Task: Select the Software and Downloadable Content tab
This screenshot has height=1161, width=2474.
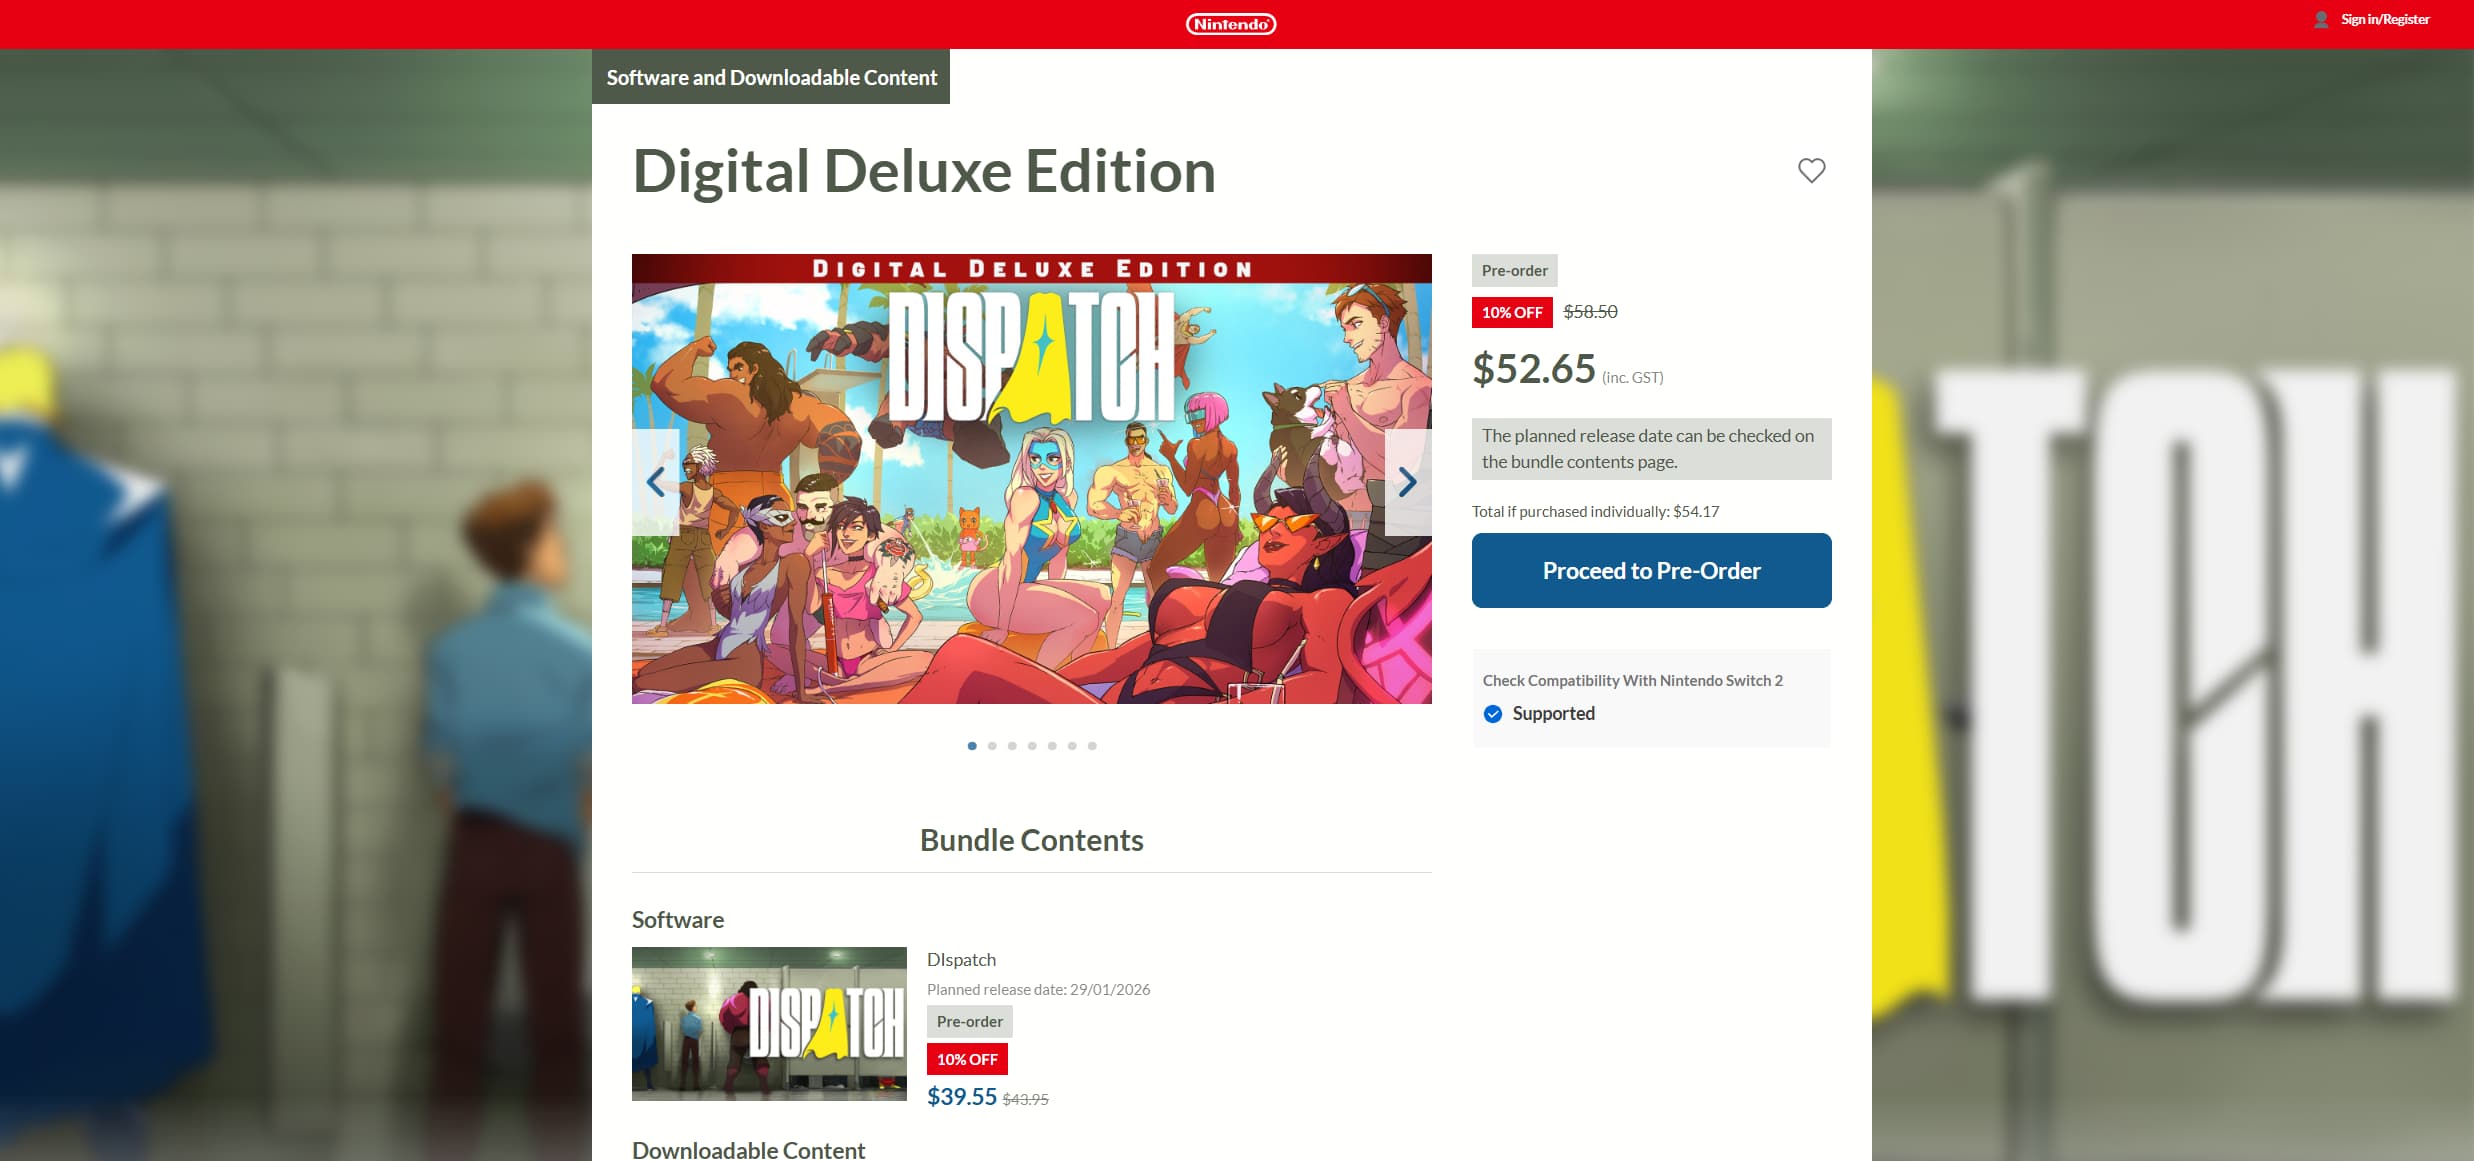Action: (x=771, y=77)
